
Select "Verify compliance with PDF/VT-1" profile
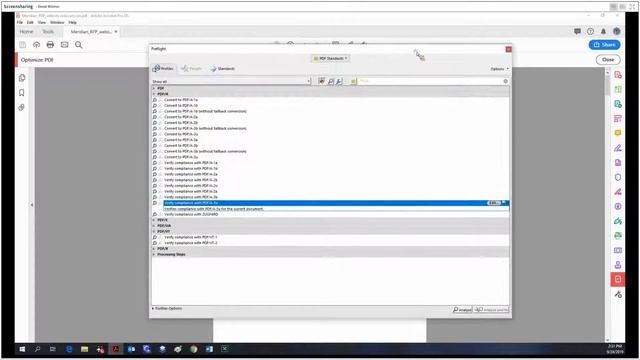pyautogui.click(x=191, y=237)
